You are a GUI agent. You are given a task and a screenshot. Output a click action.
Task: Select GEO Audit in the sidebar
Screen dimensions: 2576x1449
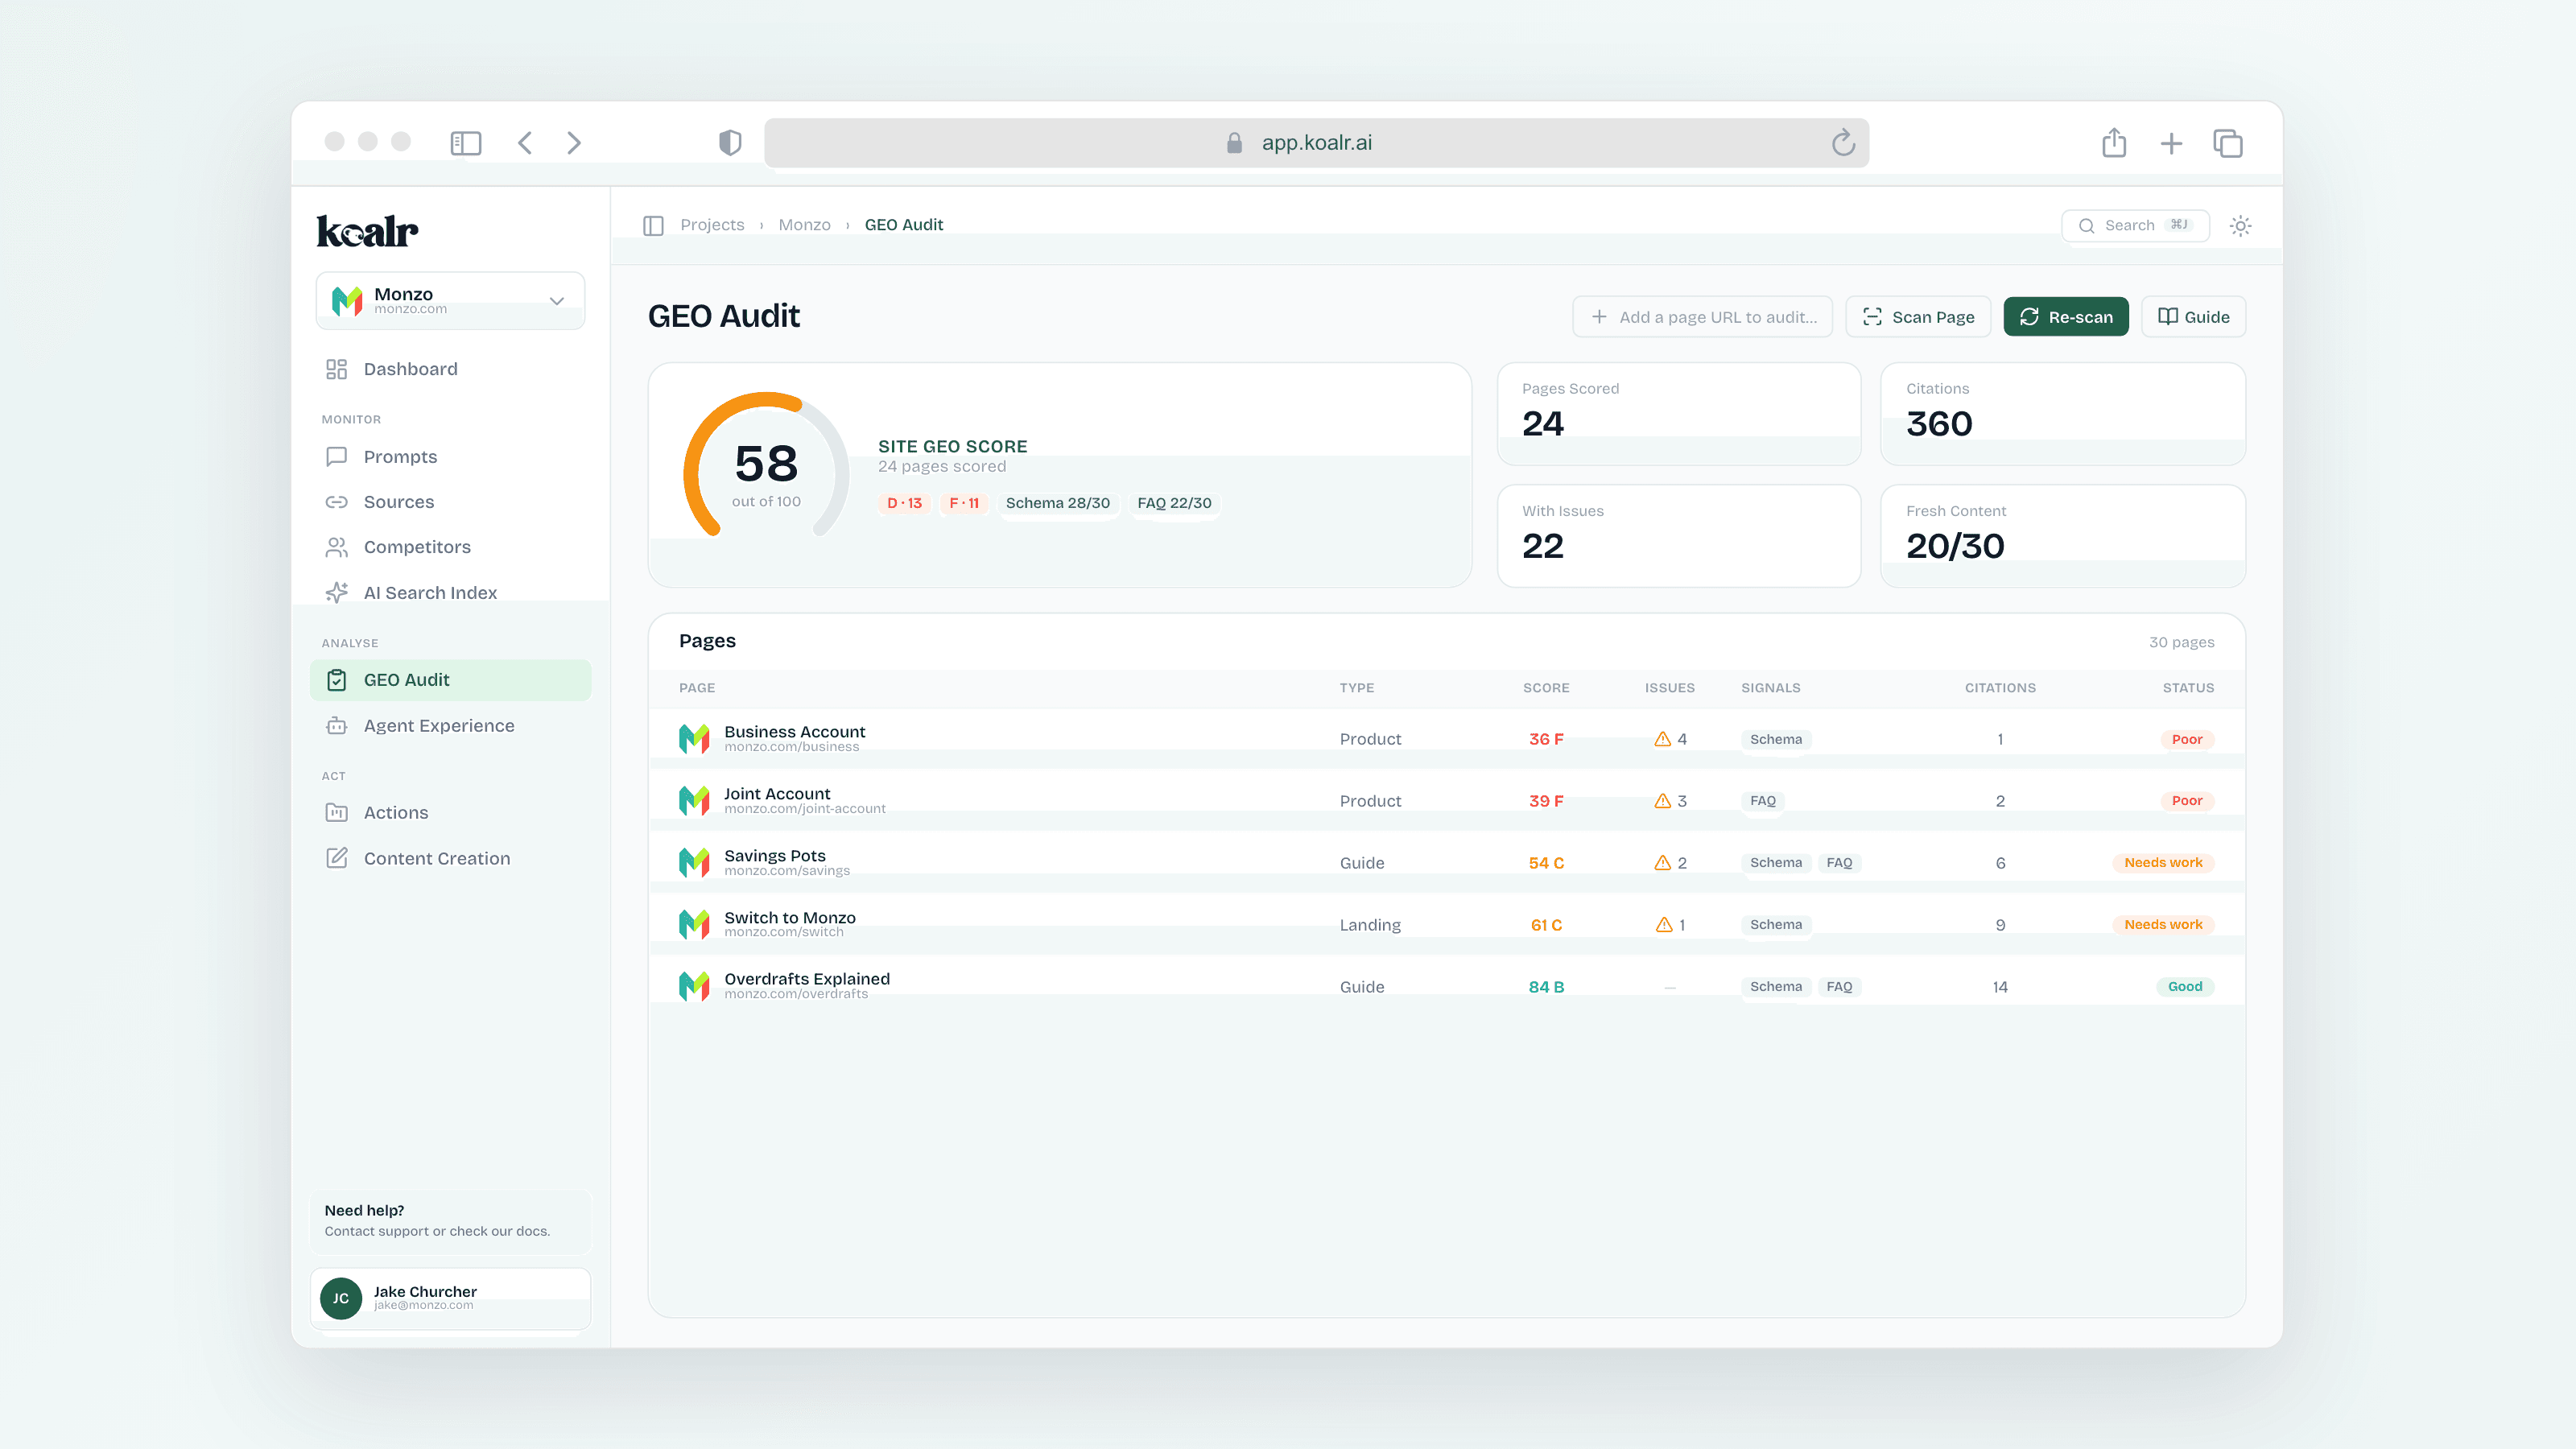coord(450,680)
